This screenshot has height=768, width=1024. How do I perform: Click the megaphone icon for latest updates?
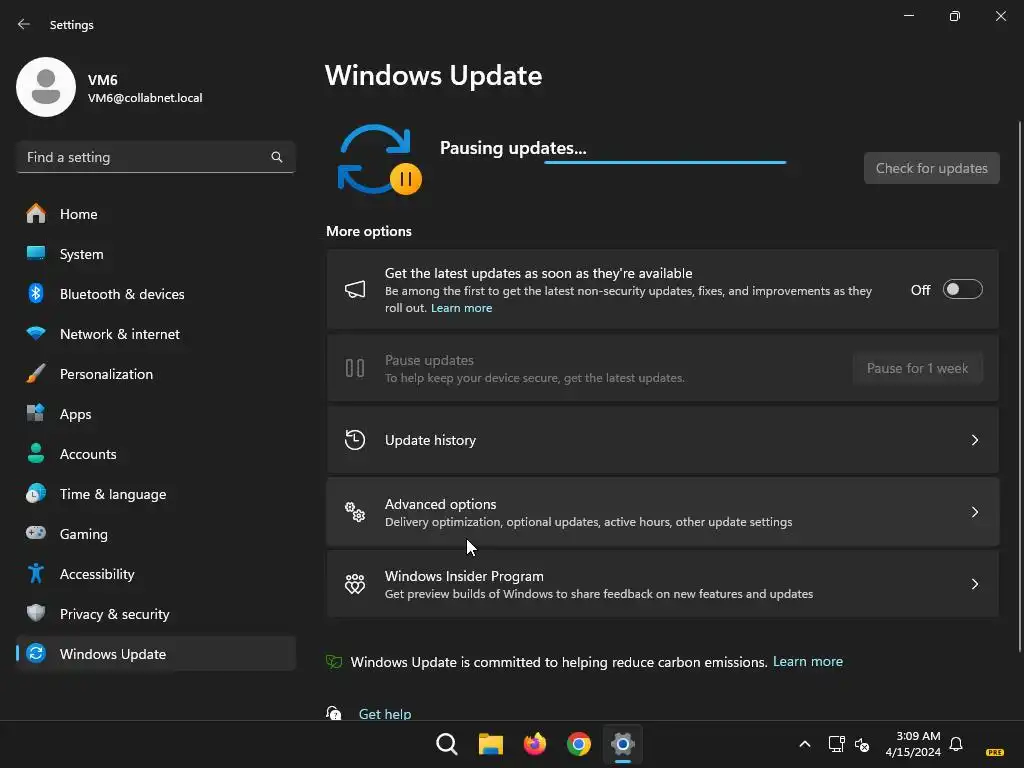tap(355, 289)
